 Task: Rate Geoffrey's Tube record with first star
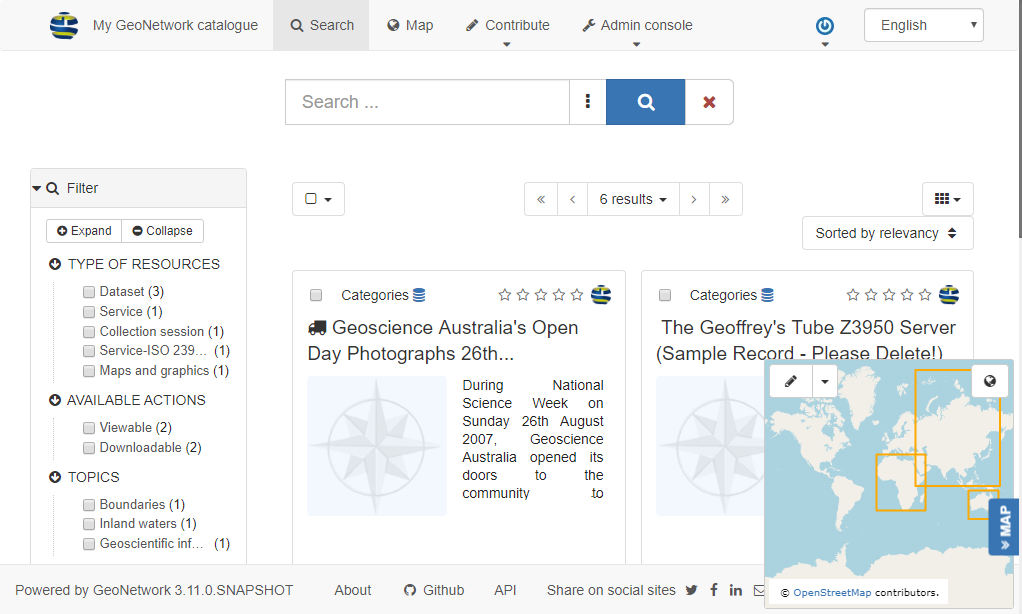tap(853, 295)
